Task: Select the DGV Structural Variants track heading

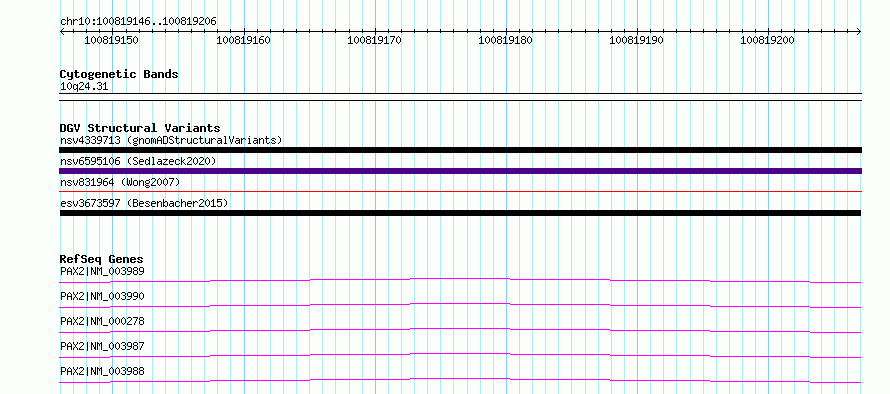Action: pos(140,128)
